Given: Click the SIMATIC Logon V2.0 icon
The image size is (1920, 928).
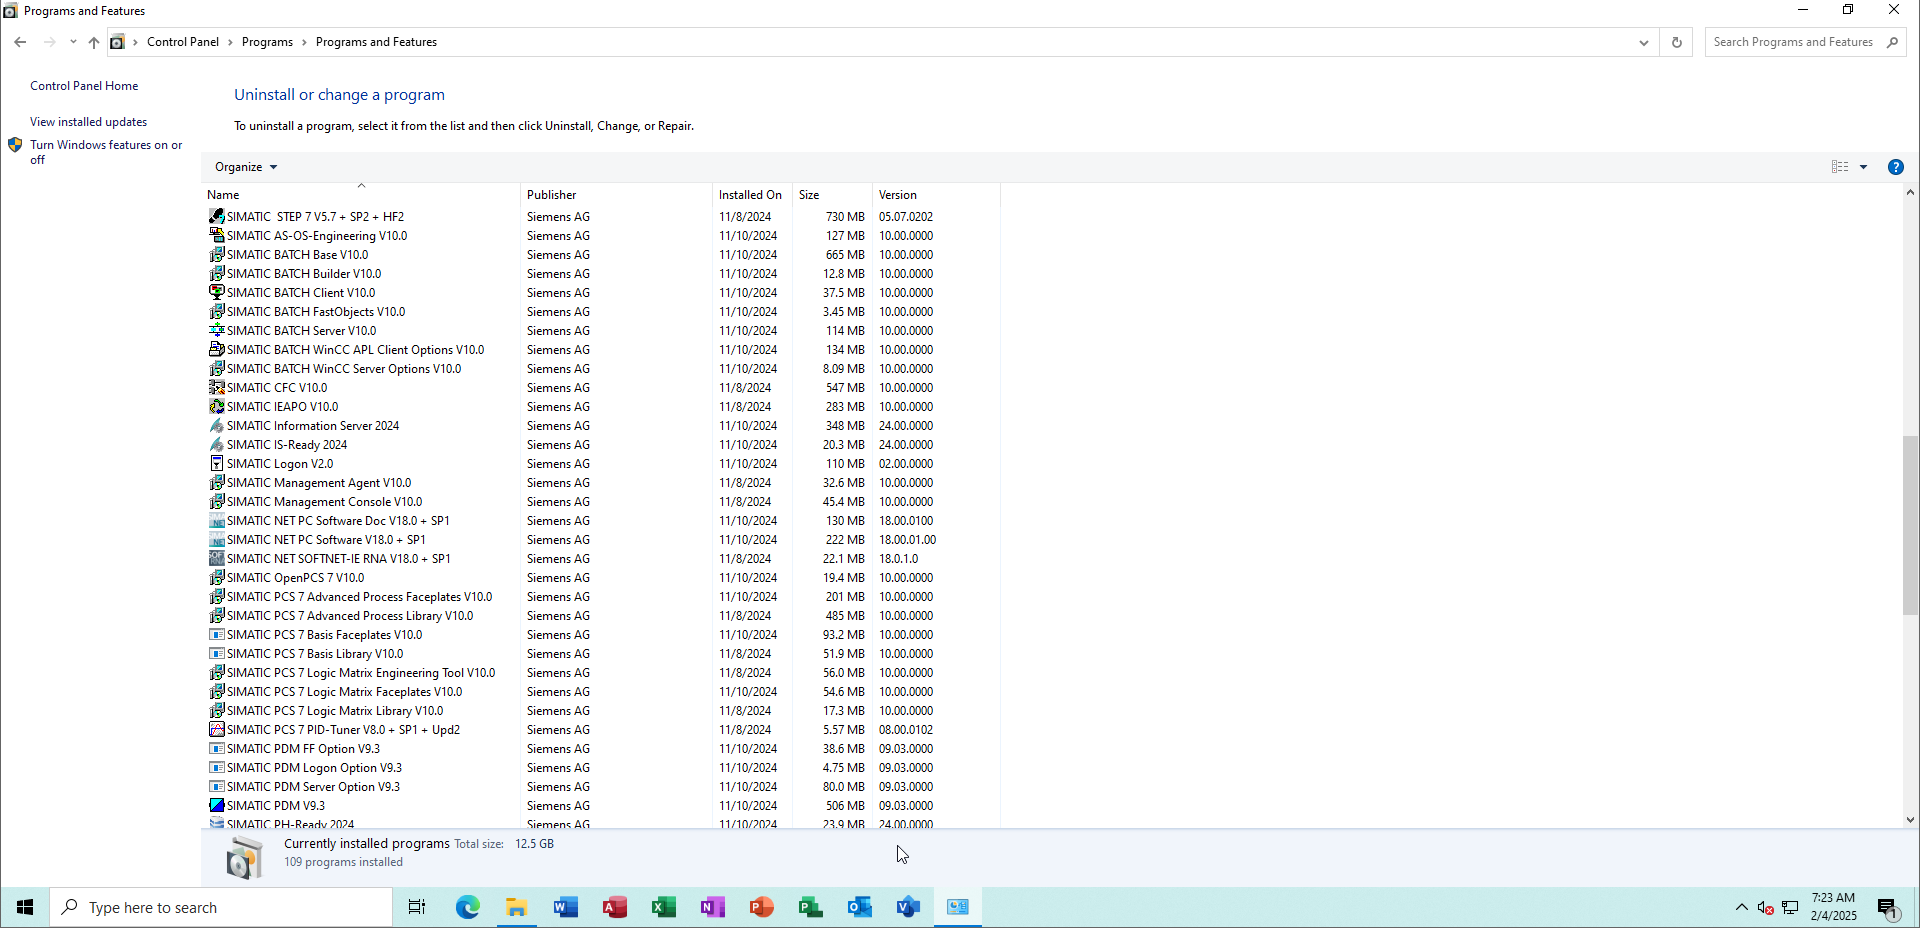Looking at the screenshot, I should [x=217, y=463].
